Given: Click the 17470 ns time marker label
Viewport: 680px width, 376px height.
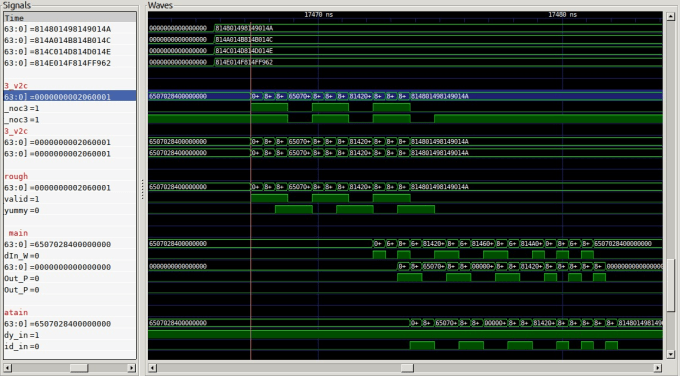Looking at the screenshot, I should 319,15.
